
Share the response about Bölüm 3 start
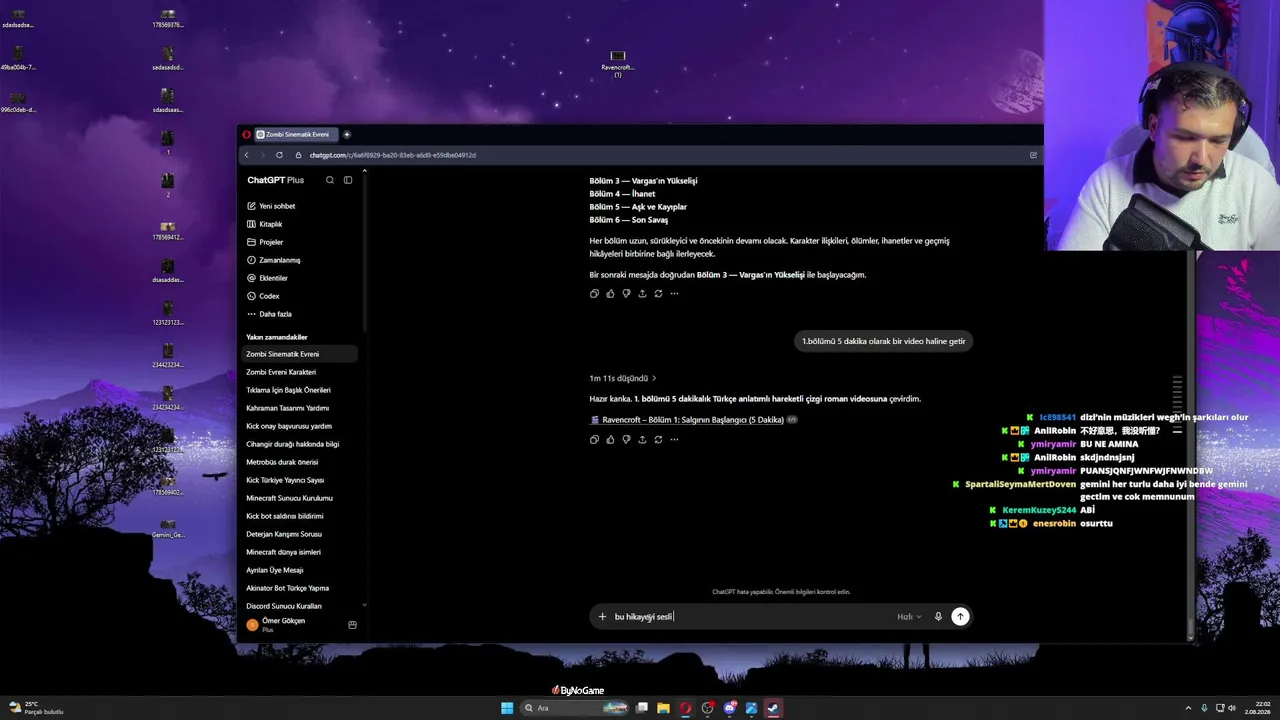(x=642, y=293)
